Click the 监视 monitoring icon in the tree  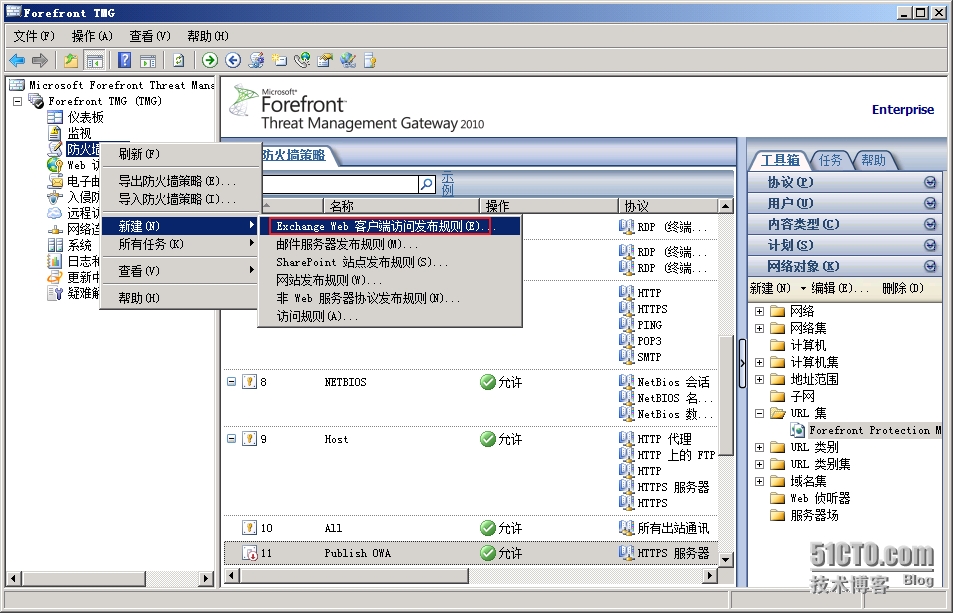(x=56, y=133)
